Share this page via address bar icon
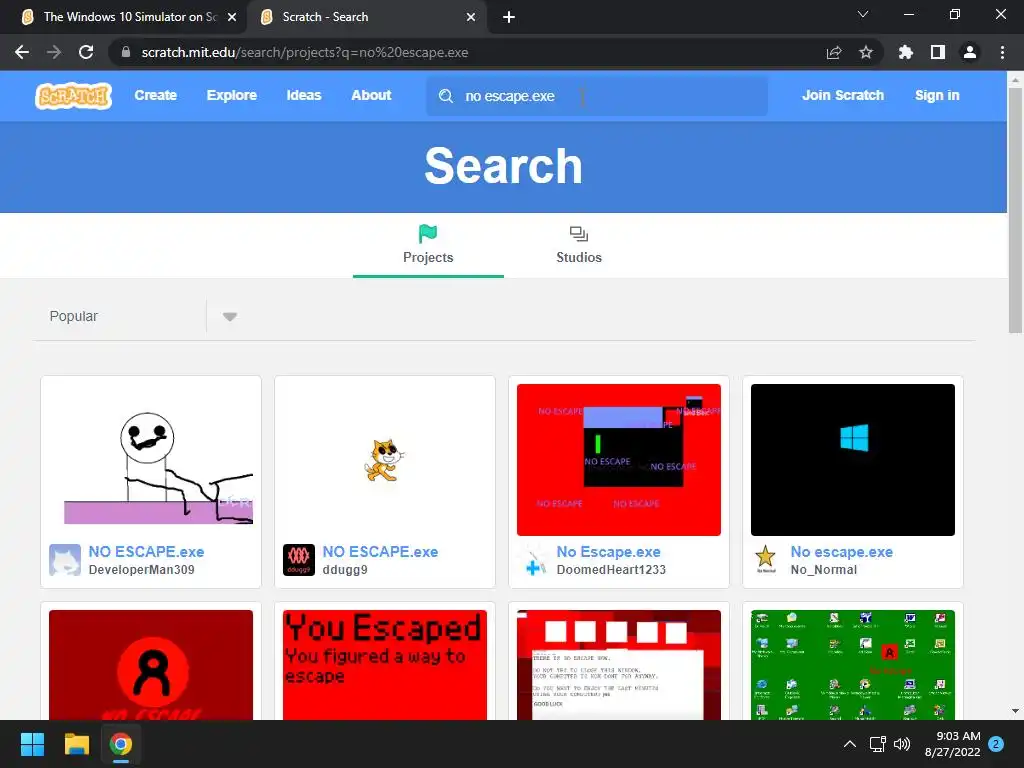This screenshot has height=768, width=1024. tap(834, 52)
